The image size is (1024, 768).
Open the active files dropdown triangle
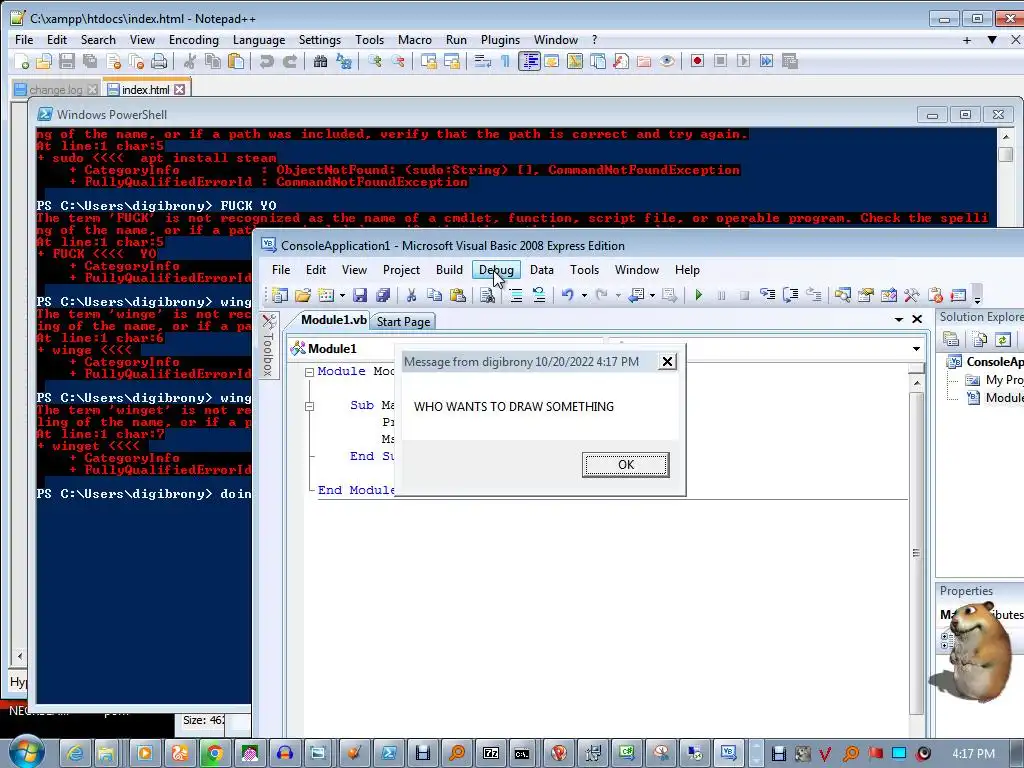899,319
